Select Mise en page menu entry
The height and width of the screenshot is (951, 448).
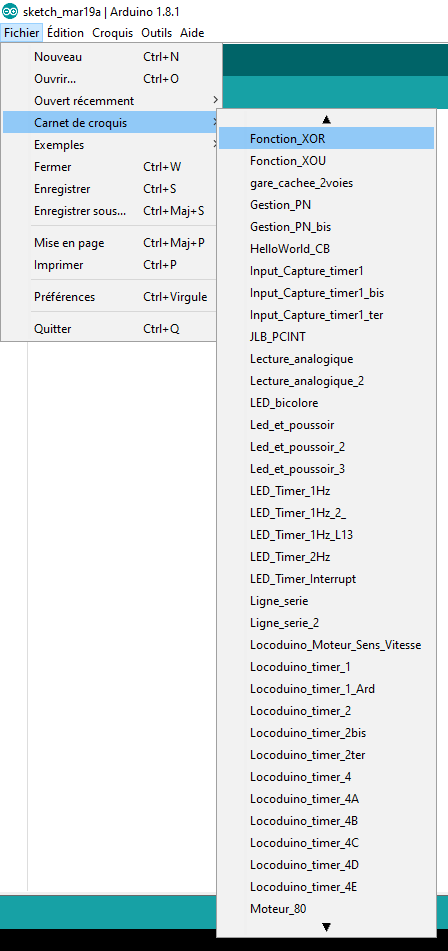tap(112, 243)
